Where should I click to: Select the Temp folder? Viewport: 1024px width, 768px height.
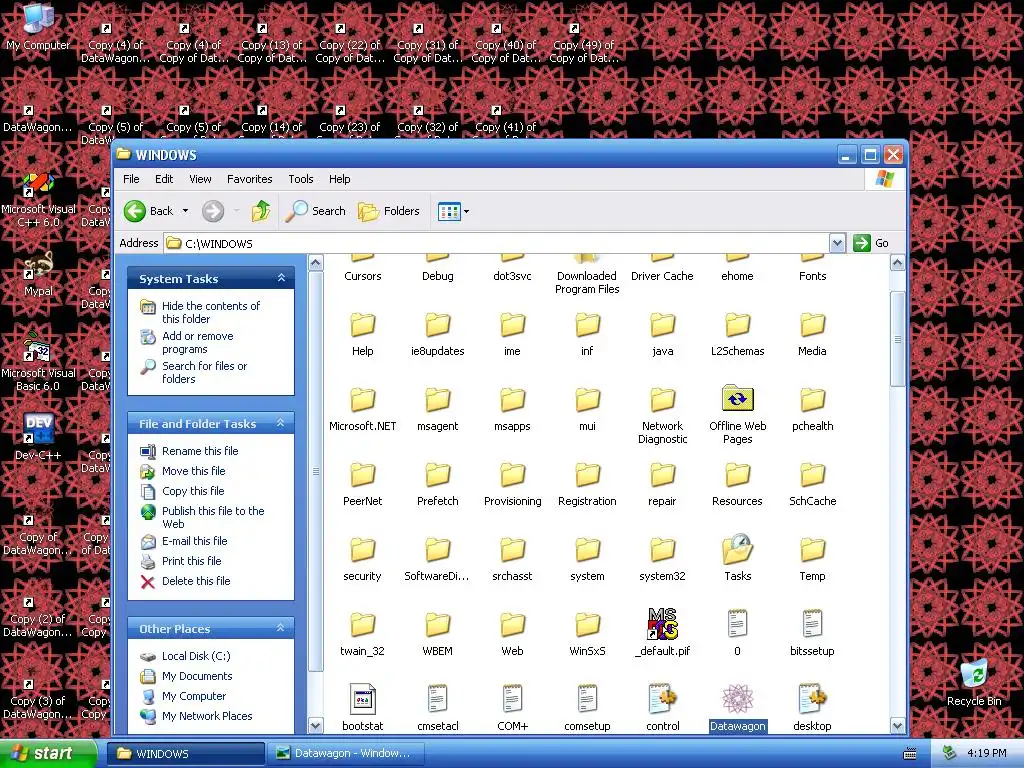click(812, 550)
